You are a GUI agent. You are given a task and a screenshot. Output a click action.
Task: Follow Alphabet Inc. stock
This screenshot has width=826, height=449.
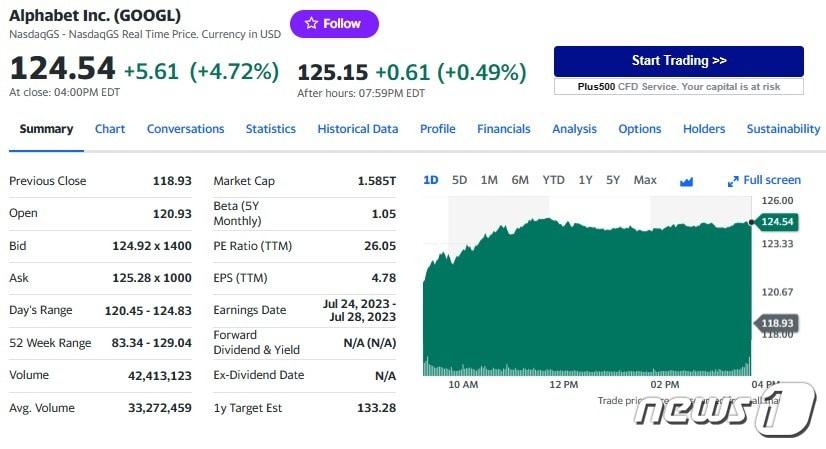pyautogui.click(x=334, y=24)
